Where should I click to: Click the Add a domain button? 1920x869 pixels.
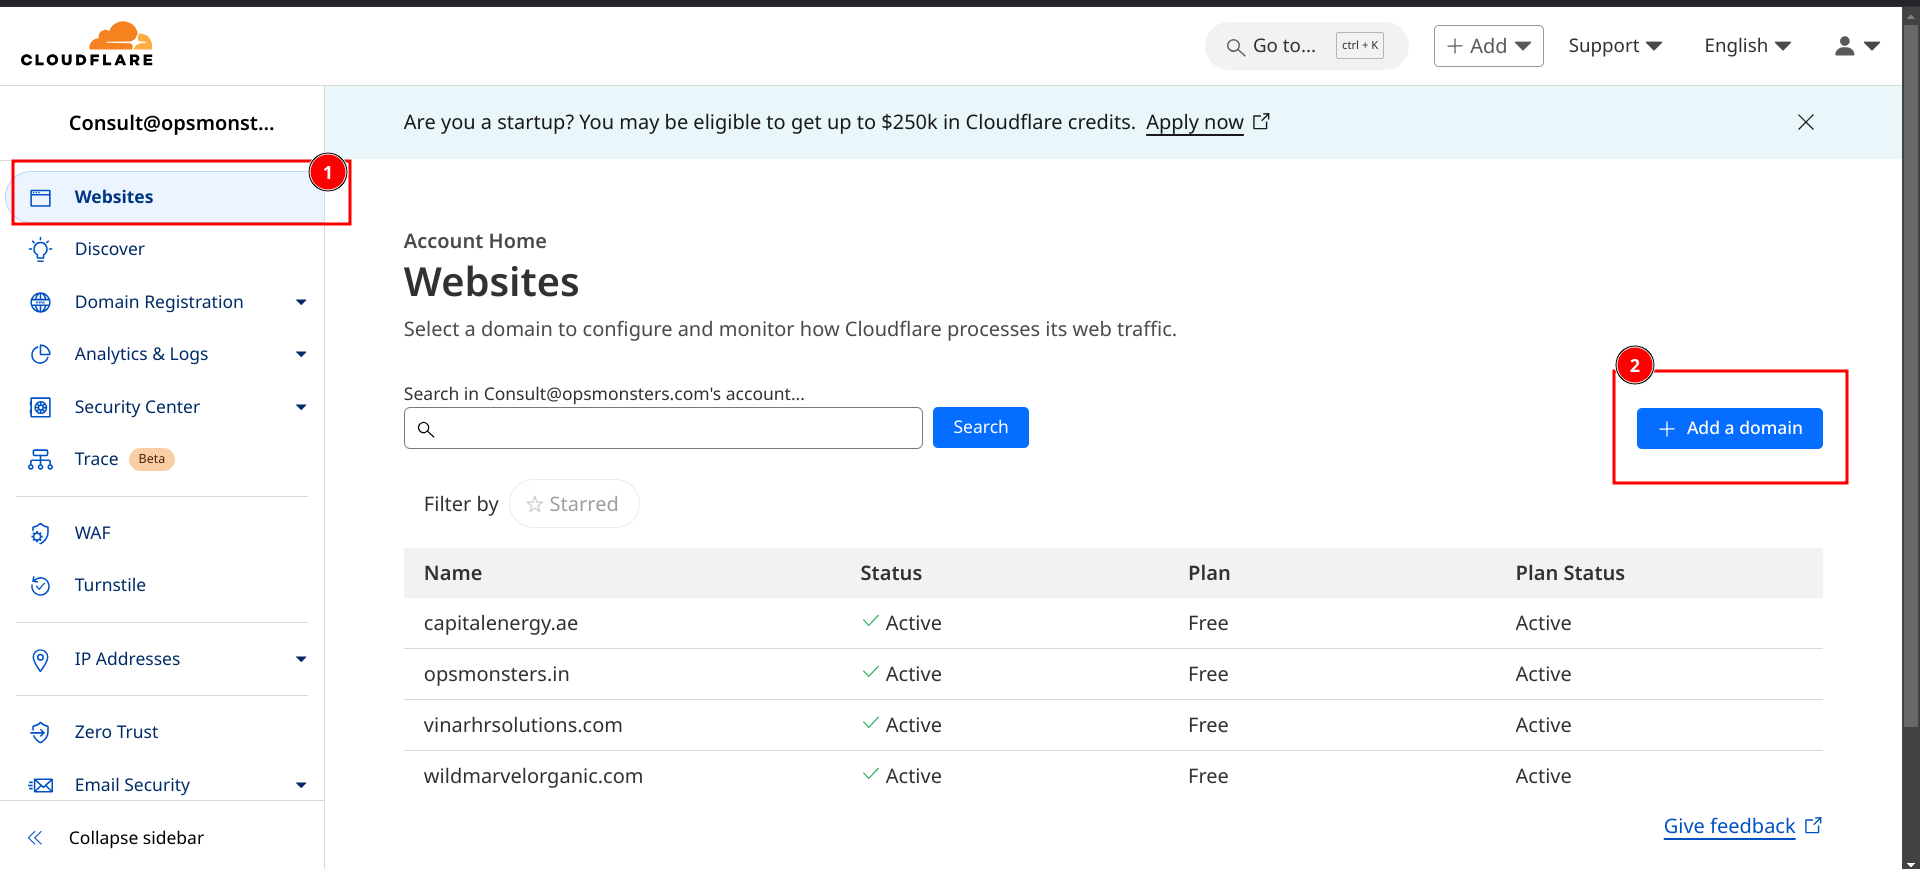click(1729, 428)
